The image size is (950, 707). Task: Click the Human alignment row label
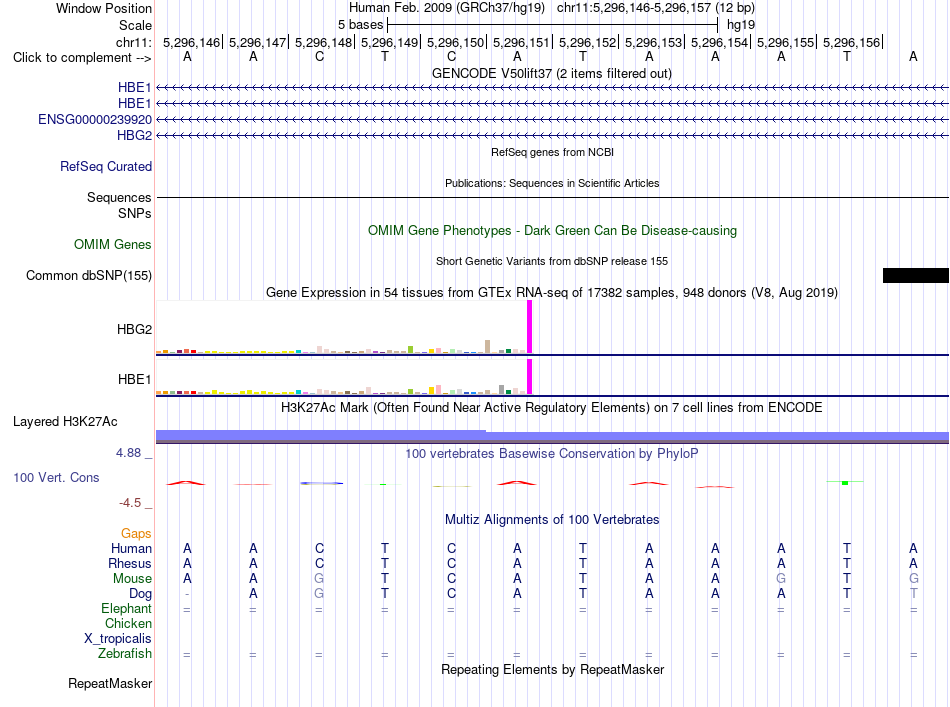click(131, 548)
